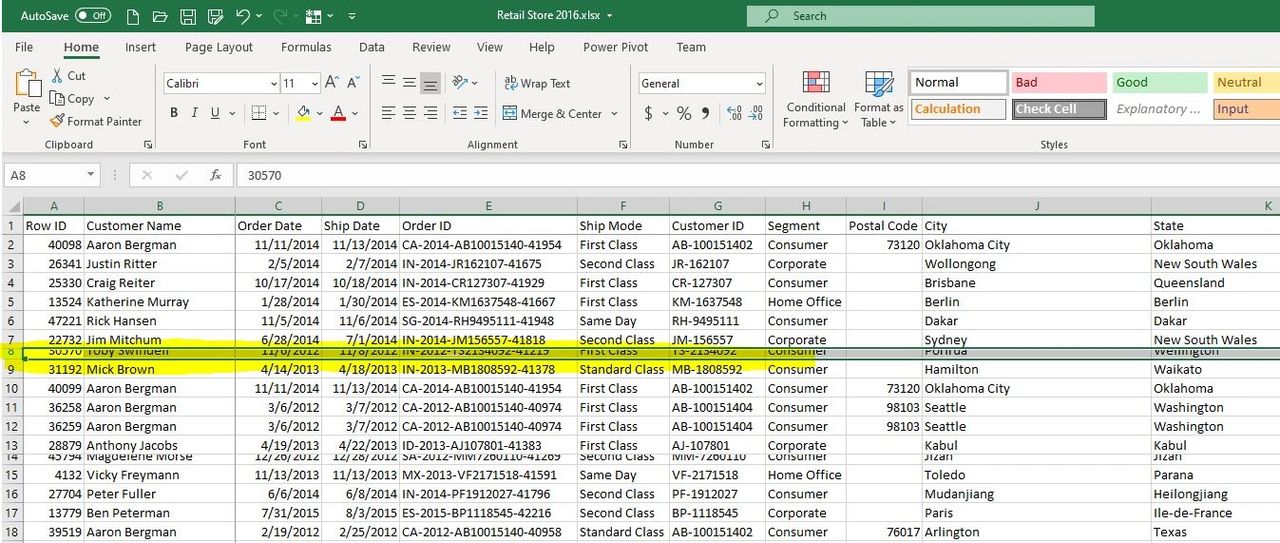1280x543 pixels.
Task: Click the Undo arrow icon
Action: click(242, 16)
